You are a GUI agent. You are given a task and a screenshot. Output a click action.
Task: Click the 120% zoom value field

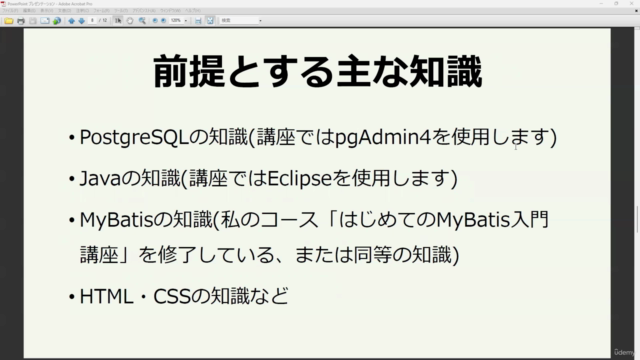(176, 20)
